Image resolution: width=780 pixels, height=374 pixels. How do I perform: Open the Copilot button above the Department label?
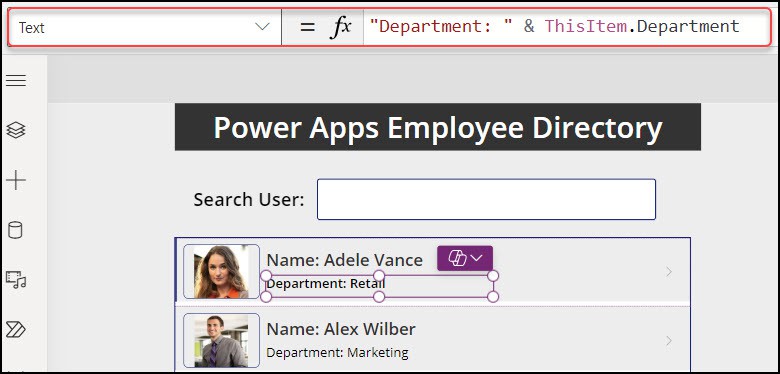(x=465, y=258)
